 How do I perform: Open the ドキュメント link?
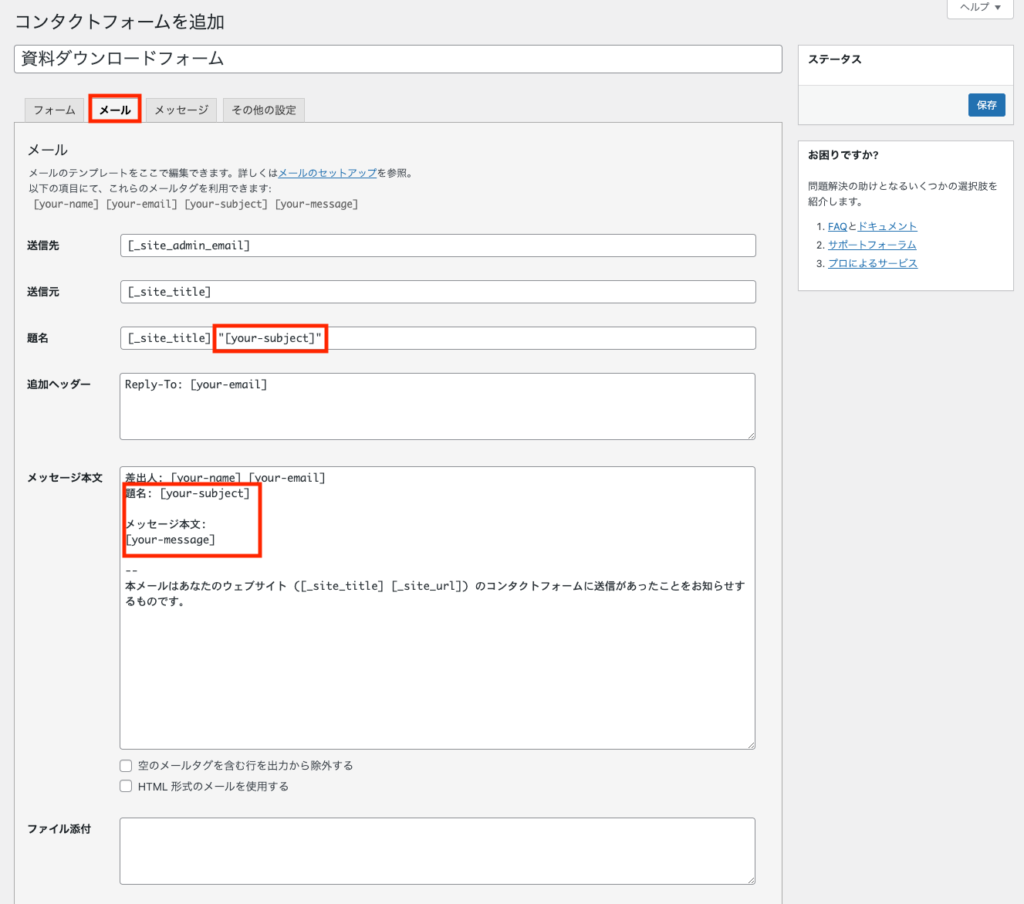point(887,227)
